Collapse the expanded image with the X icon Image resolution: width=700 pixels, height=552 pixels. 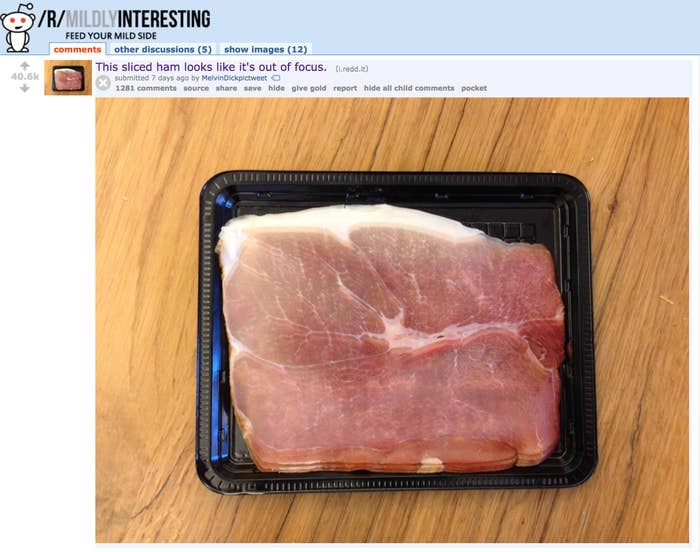tap(103, 83)
